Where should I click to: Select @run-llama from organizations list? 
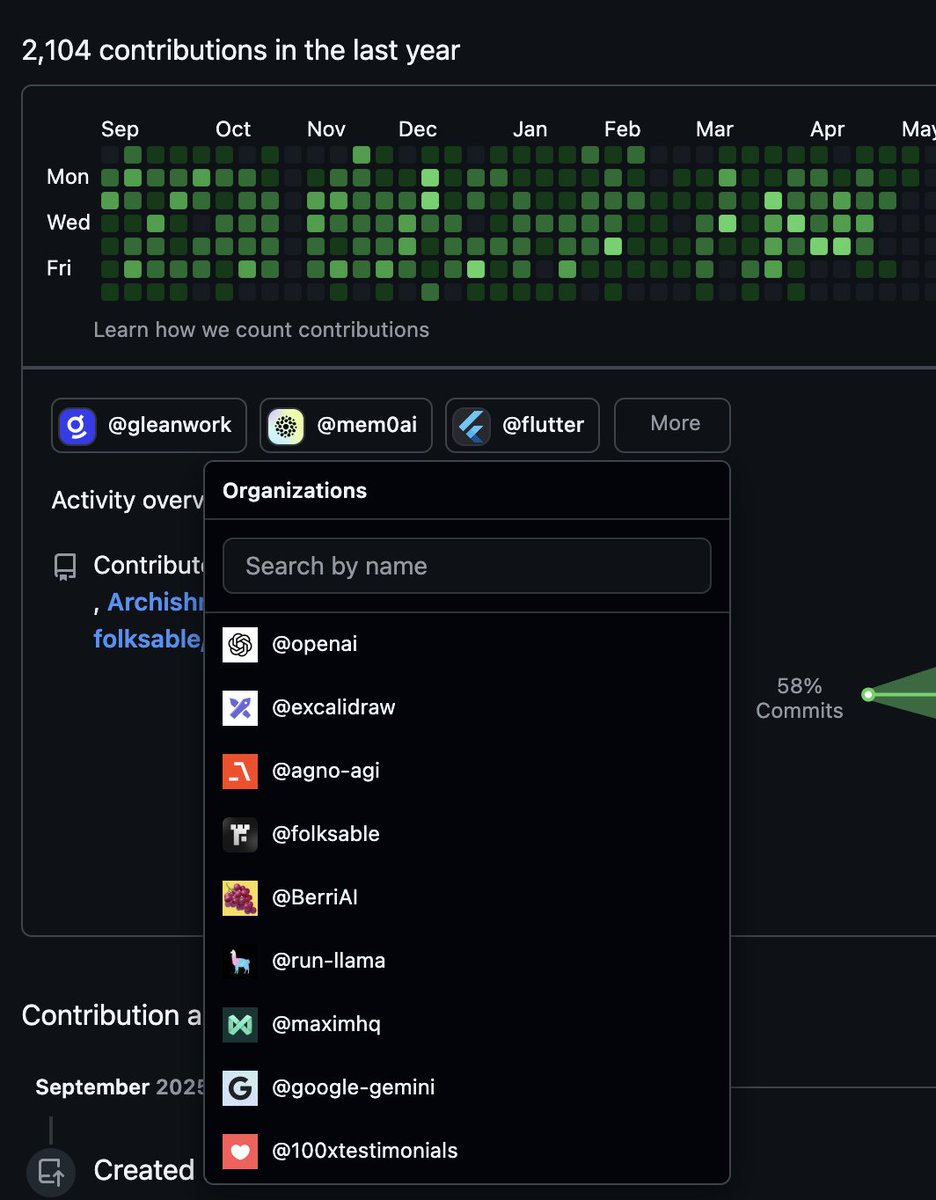click(467, 961)
